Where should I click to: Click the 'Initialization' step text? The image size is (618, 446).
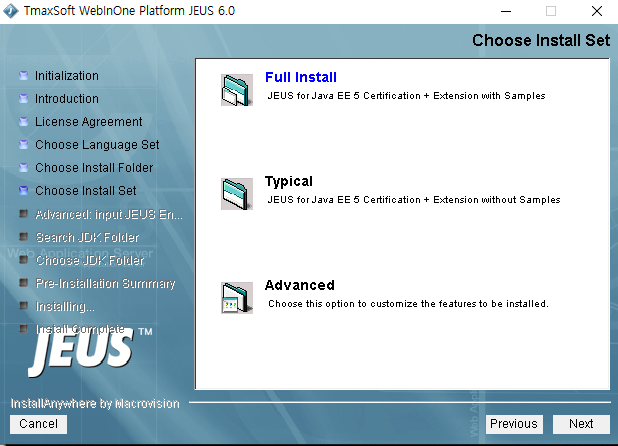[67, 76]
